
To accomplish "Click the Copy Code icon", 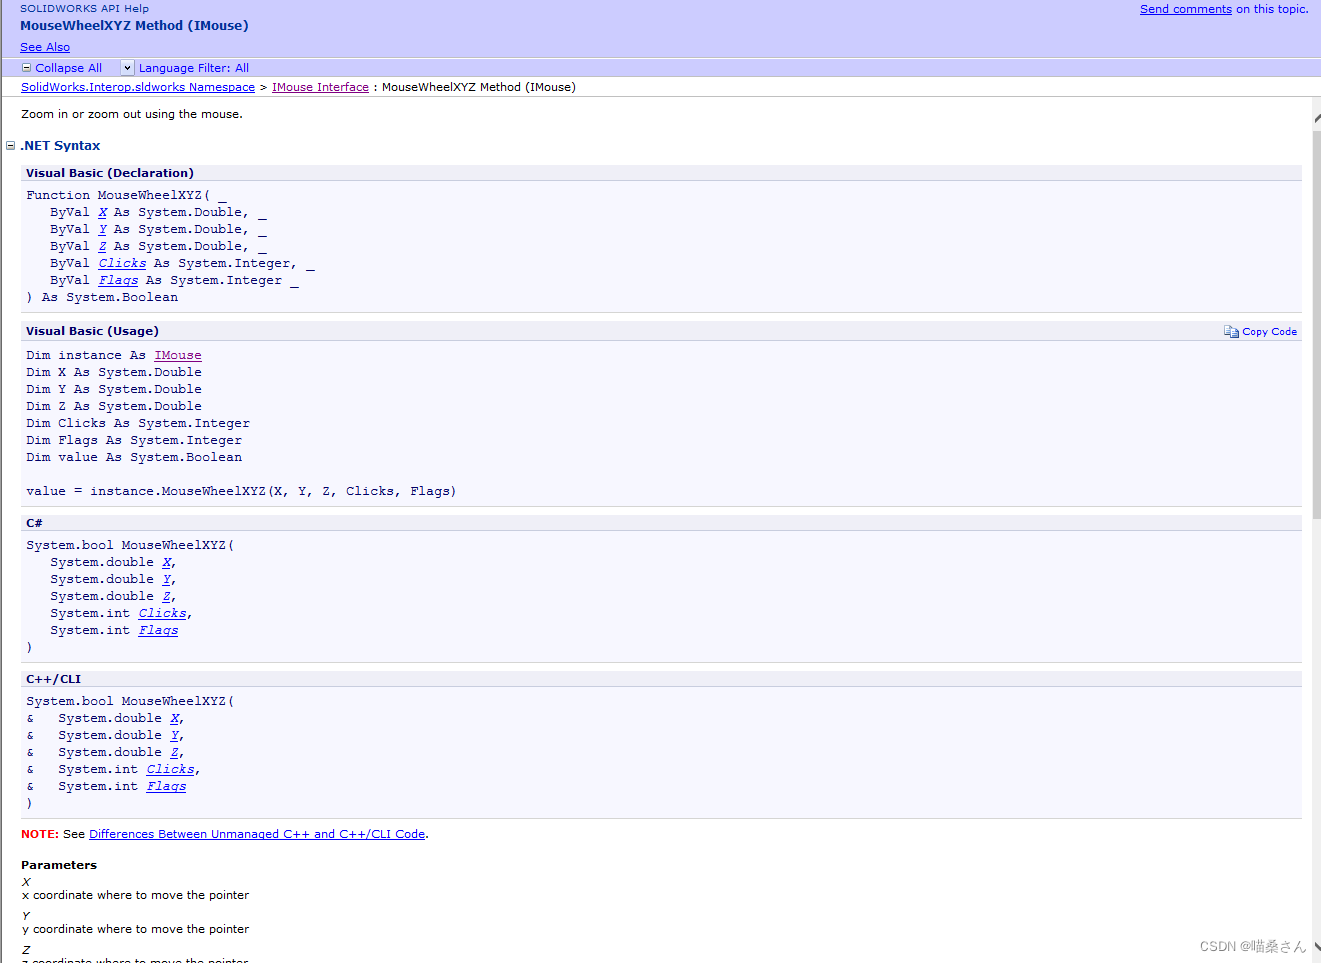I will (1231, 332).
